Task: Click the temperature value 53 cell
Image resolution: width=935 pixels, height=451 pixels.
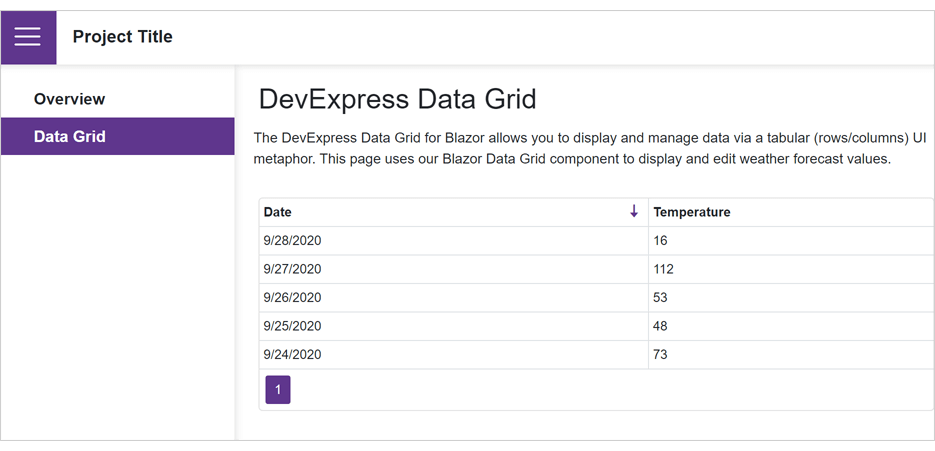Action: (x=660, y=298)
